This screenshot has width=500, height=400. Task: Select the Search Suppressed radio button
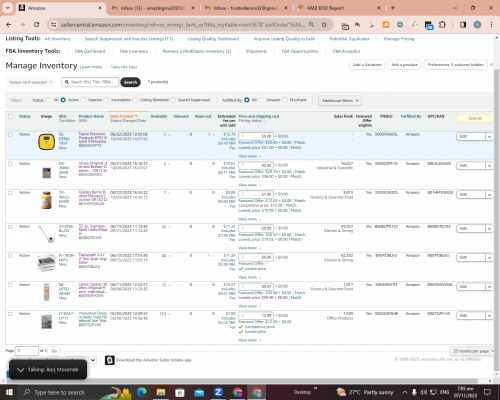click(173, 100)
